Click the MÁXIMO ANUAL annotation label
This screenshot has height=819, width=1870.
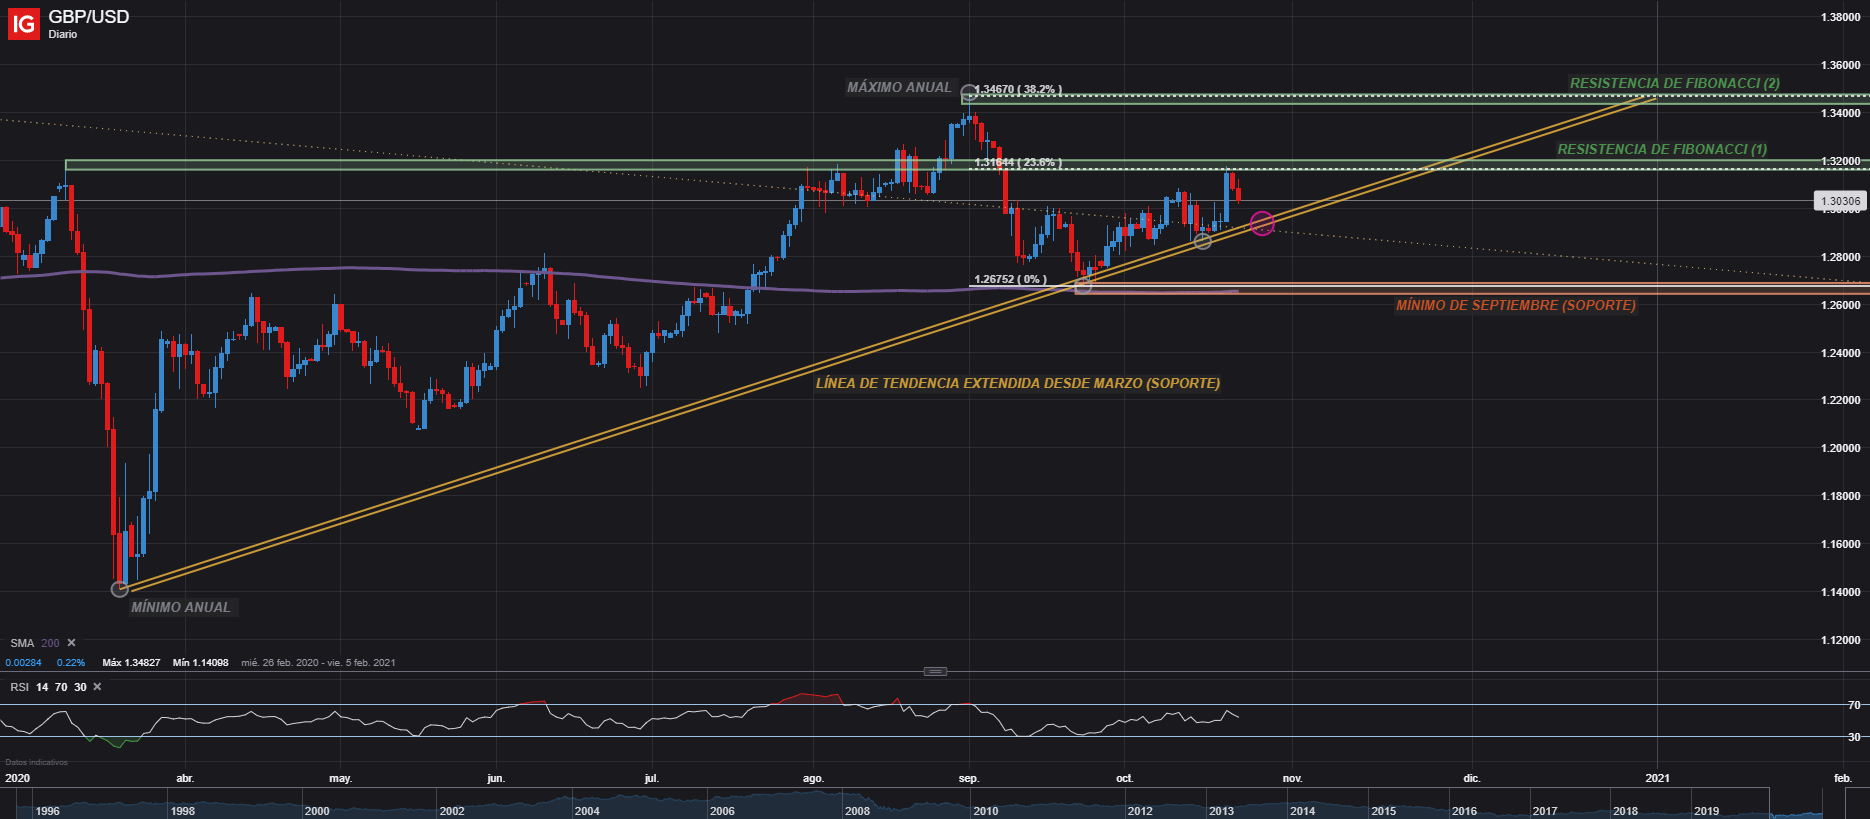click(x=899, y=87)
